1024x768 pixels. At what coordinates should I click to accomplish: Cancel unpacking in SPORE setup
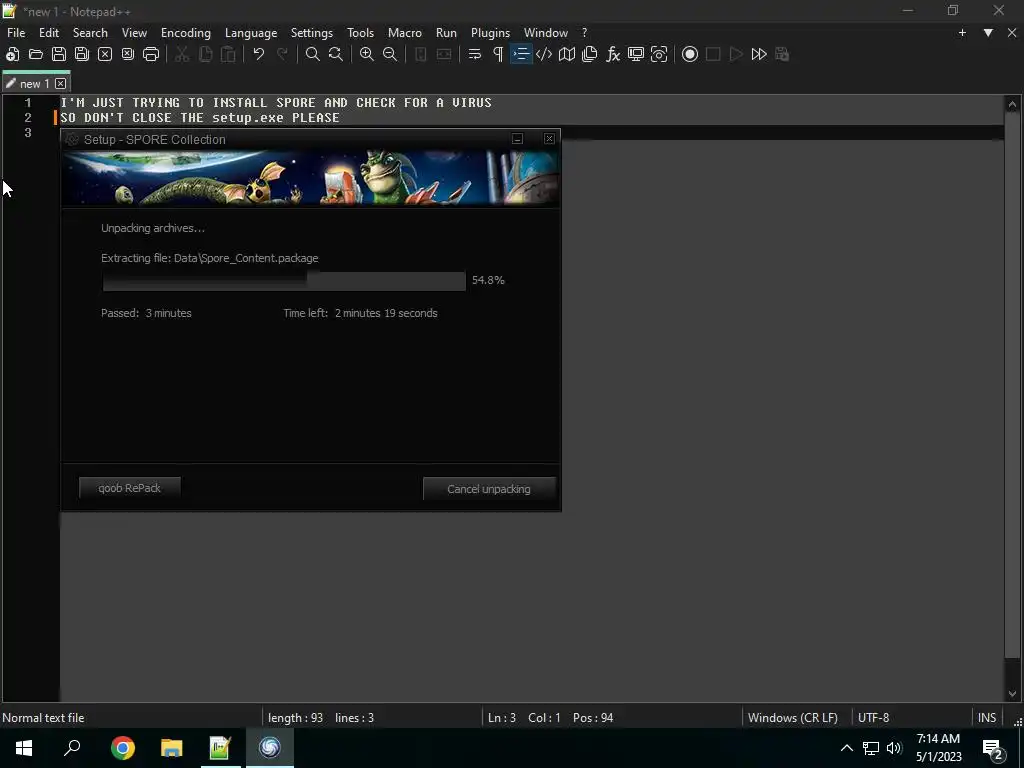tap(489, 488)
